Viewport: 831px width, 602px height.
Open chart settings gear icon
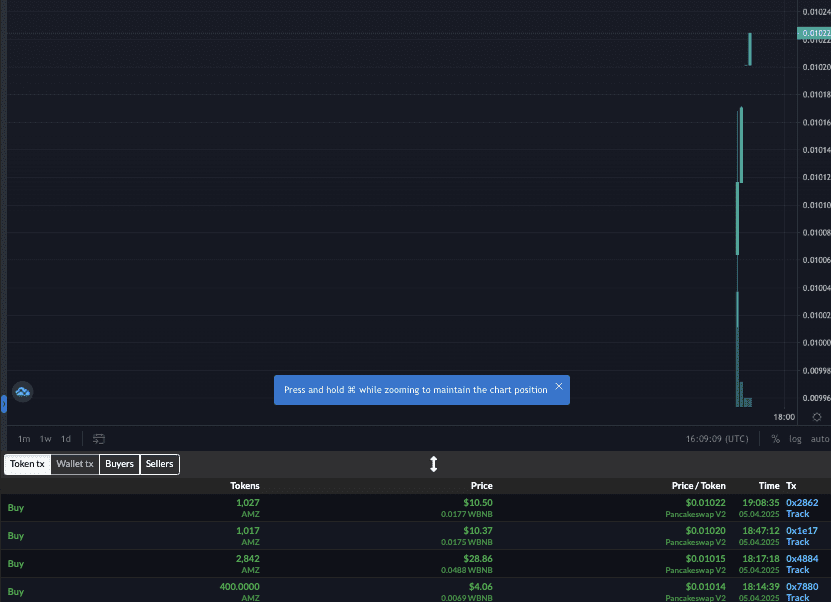817,417
